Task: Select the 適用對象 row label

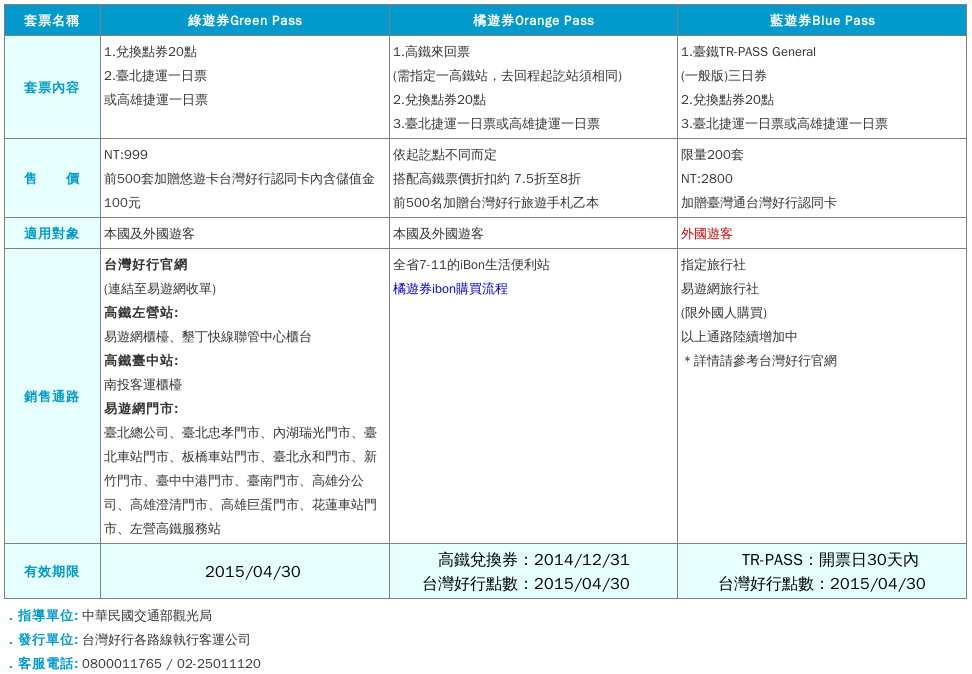Action: point(52,234)
